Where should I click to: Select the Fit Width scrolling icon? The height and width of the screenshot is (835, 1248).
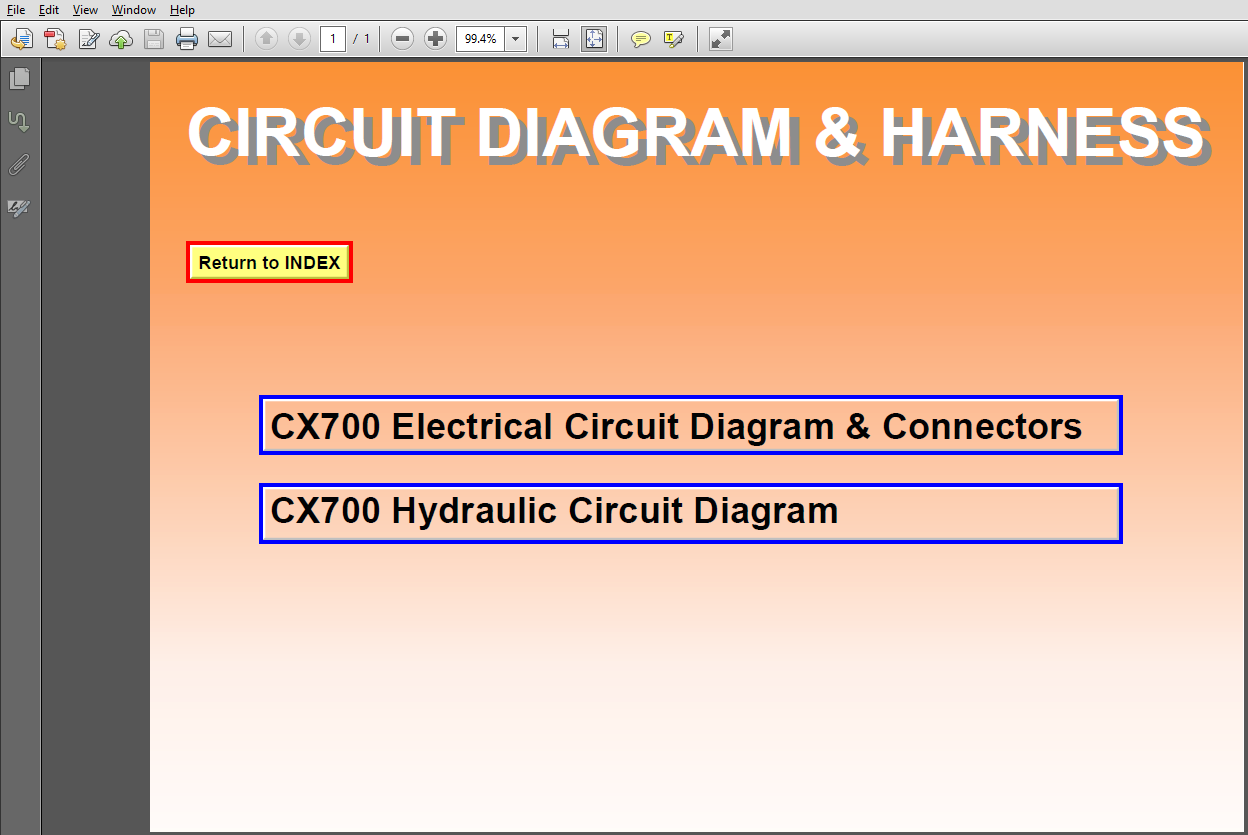click(x=561, y=39)
